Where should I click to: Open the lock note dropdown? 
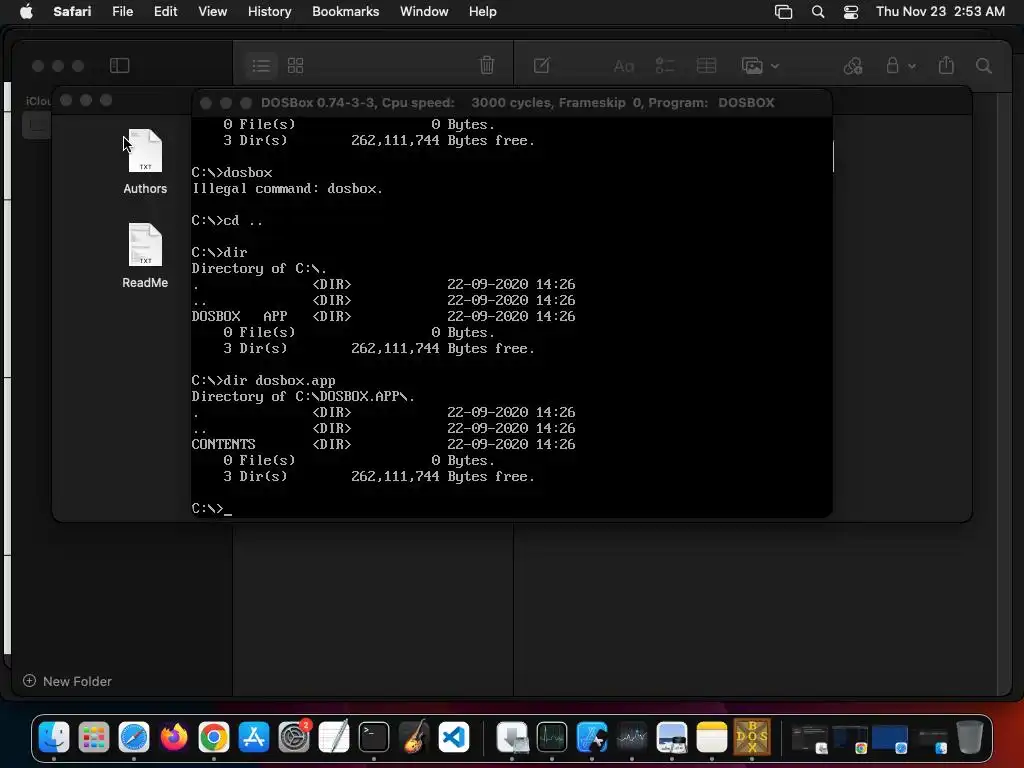point(901,65)
